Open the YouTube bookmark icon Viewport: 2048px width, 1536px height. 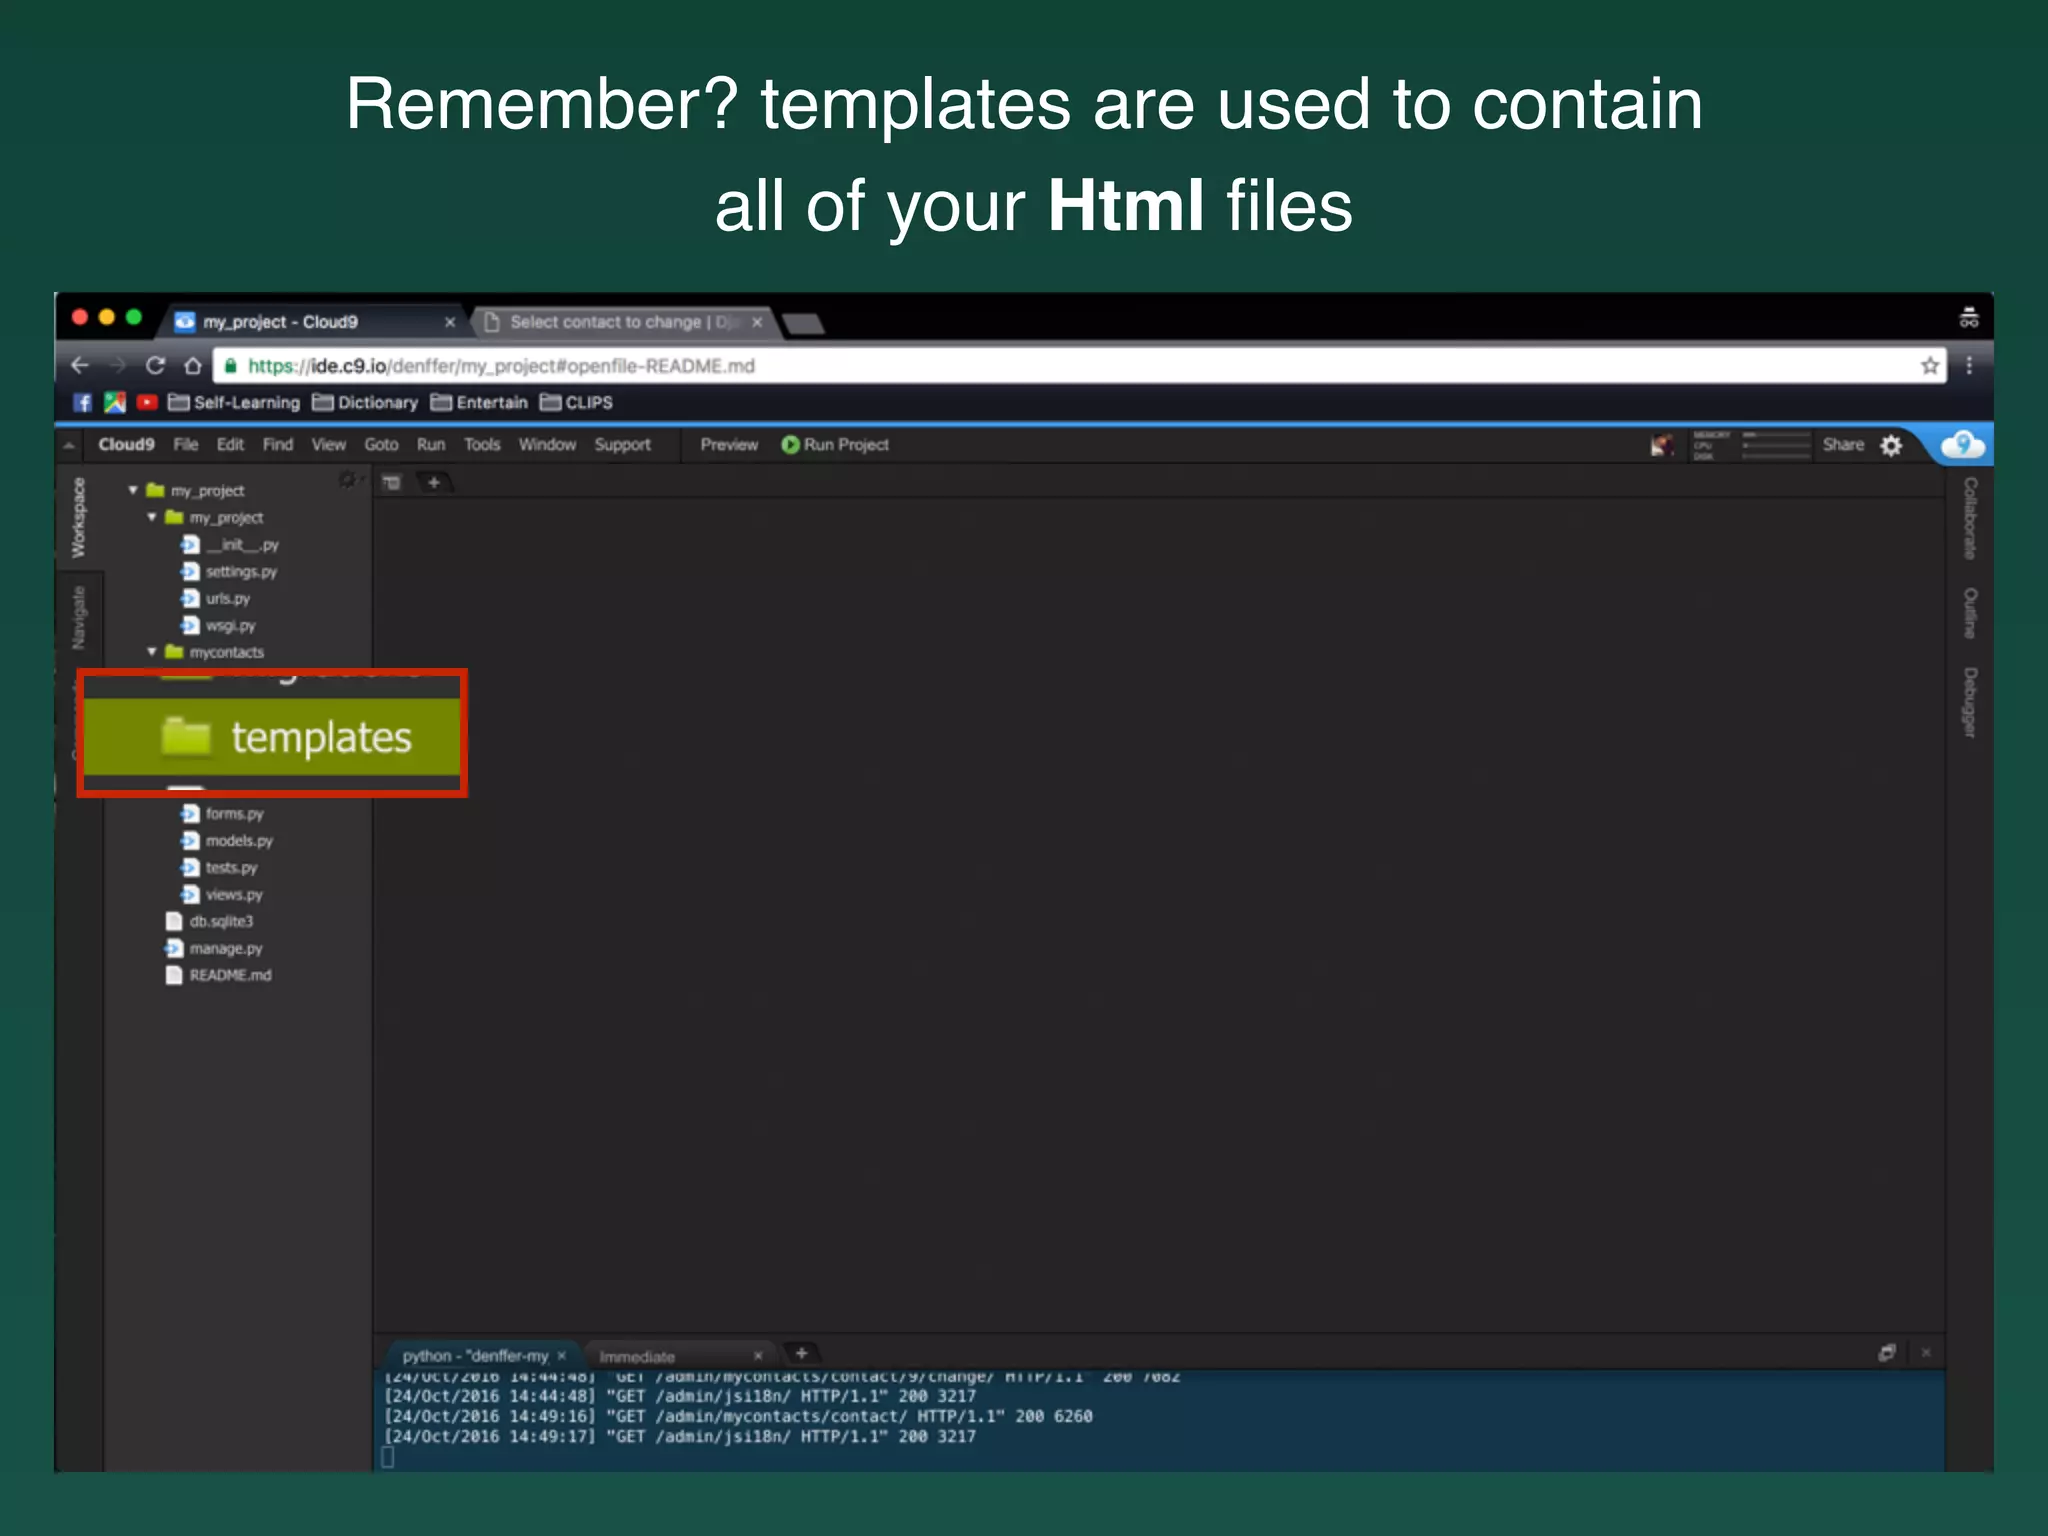147,402
